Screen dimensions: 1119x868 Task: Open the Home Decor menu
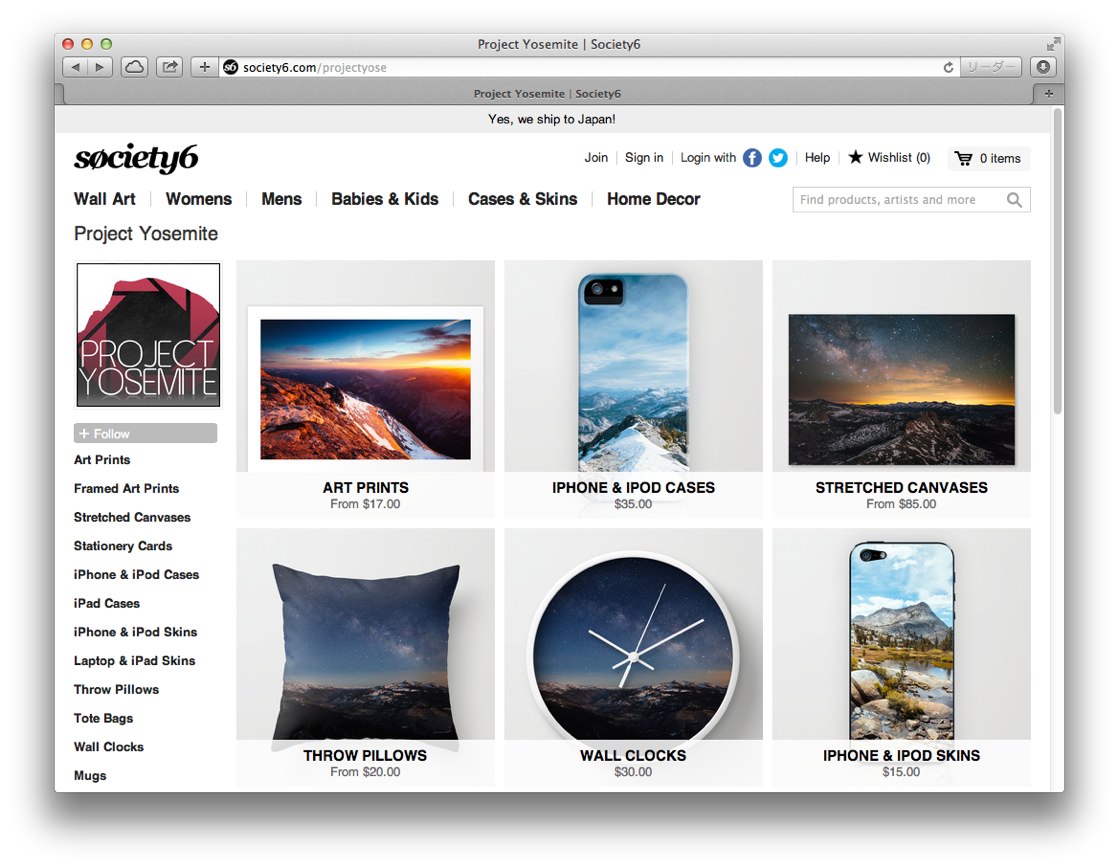[654, 199]
